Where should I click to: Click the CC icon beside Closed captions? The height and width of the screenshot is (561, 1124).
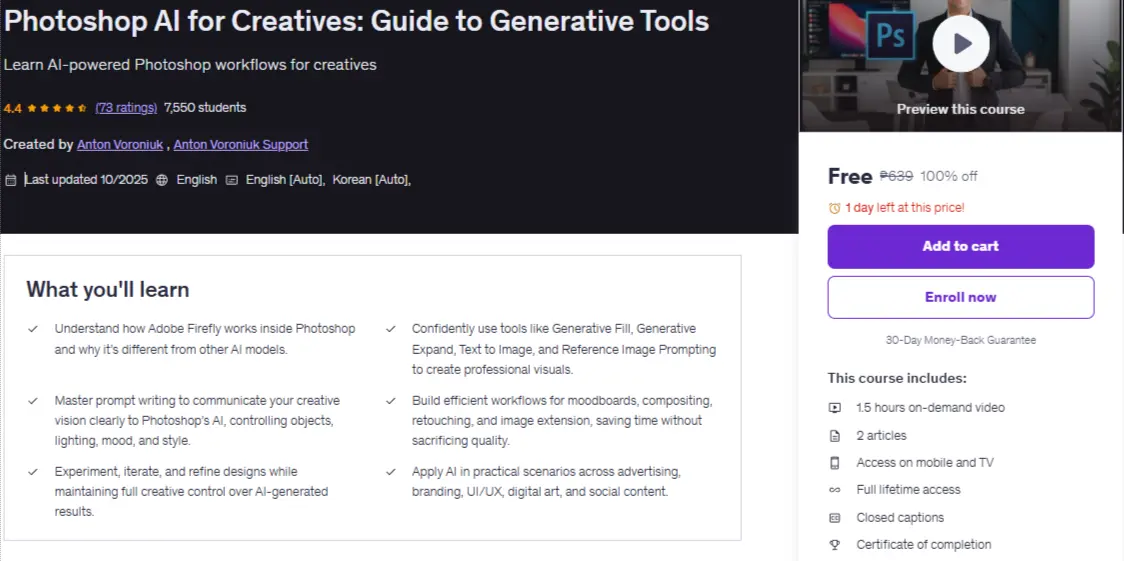pyautogui.click(x=834, y=517)
